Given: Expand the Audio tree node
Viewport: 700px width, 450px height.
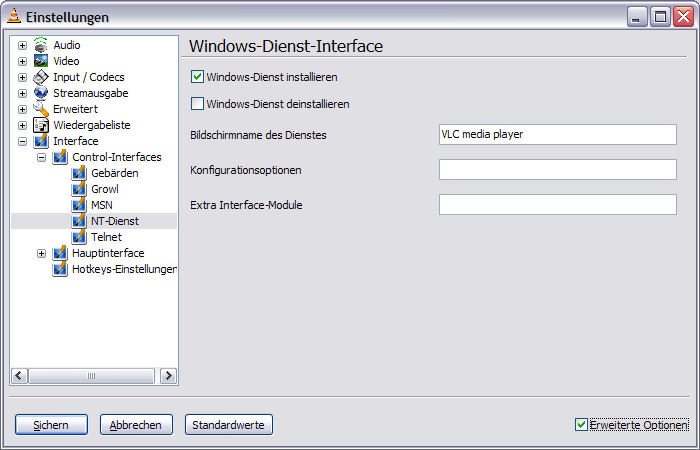Looking at the screenshot, I should coord(22,45).
